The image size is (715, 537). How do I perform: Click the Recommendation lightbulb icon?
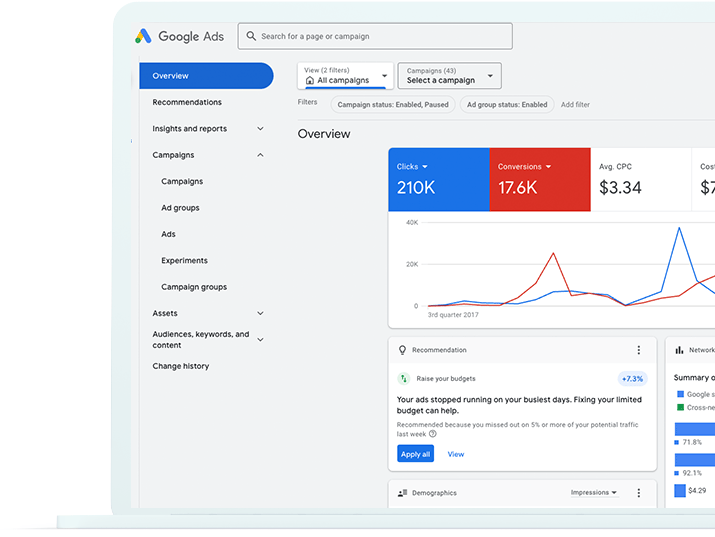[x=403, y=350]
